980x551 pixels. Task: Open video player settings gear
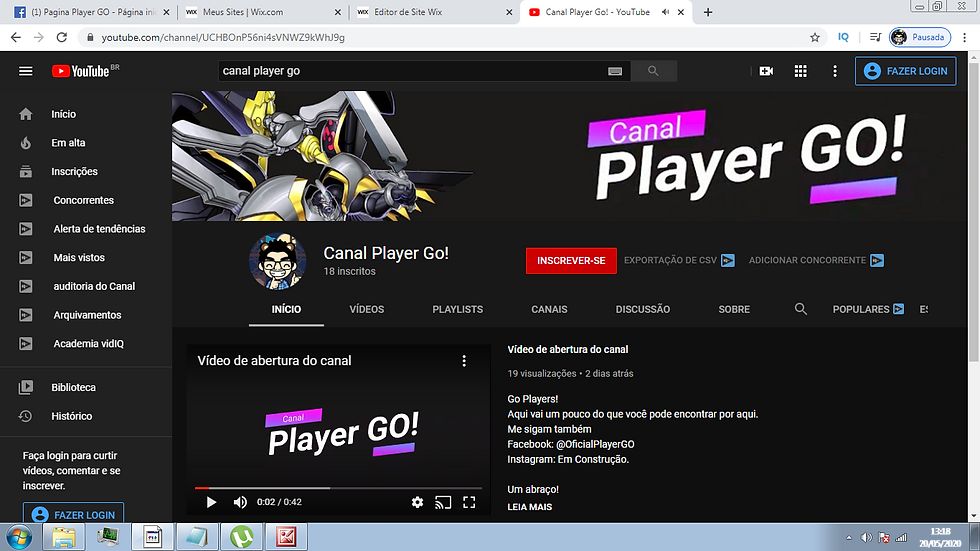pyautogui.click(x=418, y=502)
